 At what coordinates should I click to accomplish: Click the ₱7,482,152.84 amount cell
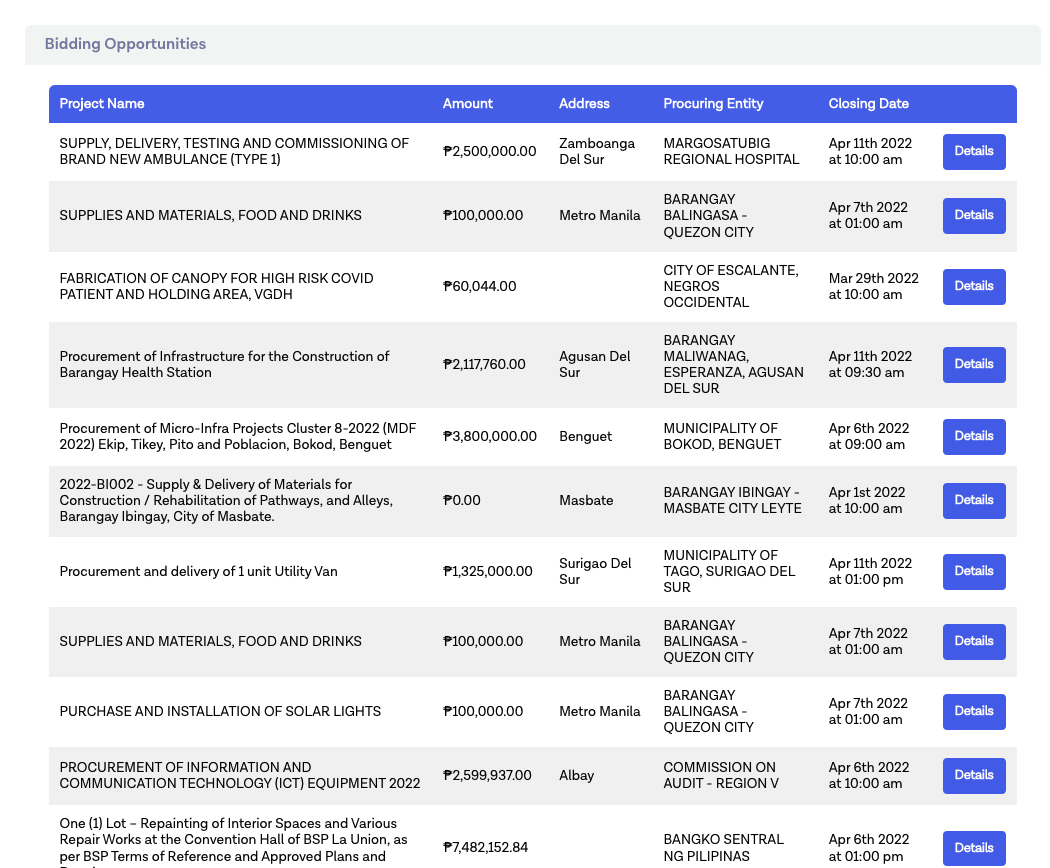pyautogui.click(x=485, y=848)
